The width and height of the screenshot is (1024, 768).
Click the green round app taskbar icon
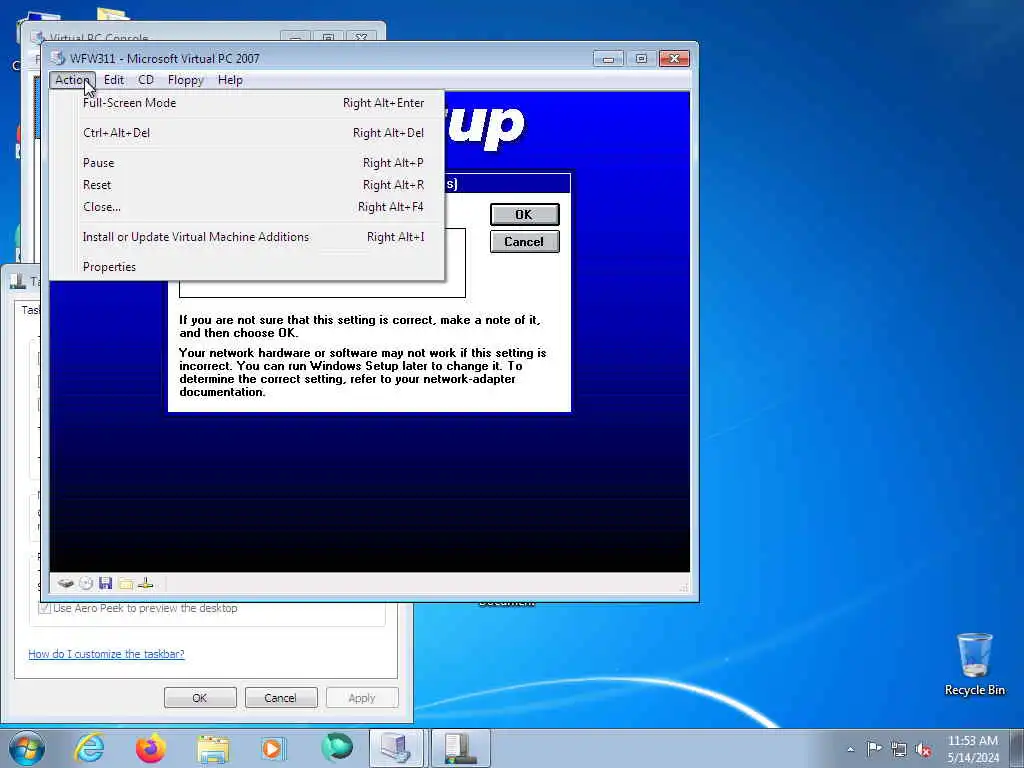(x=336, y=748)
